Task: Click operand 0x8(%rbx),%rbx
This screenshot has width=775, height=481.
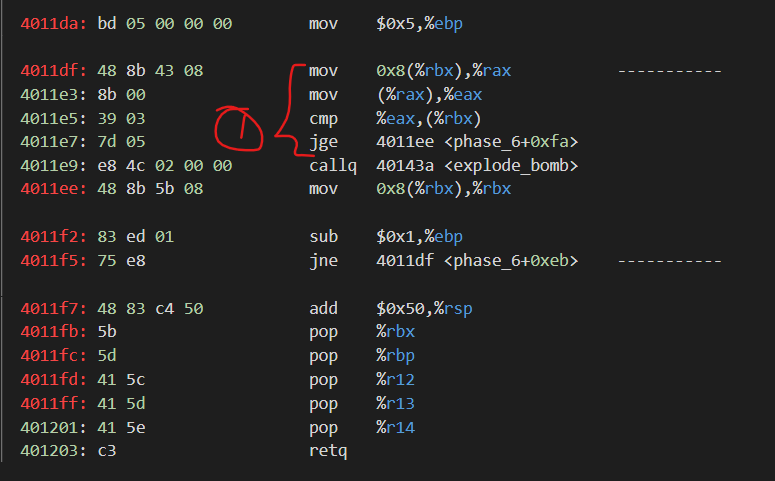Action: pos(443,188)
